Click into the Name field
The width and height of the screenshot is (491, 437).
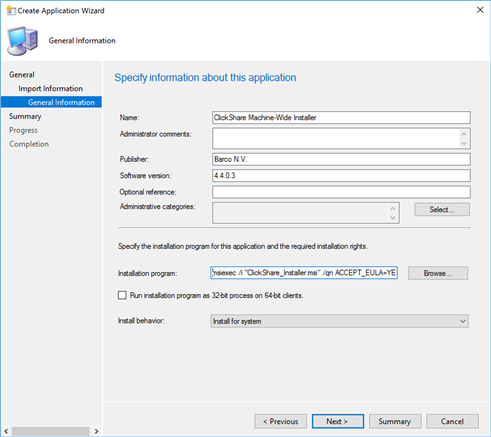341,117
